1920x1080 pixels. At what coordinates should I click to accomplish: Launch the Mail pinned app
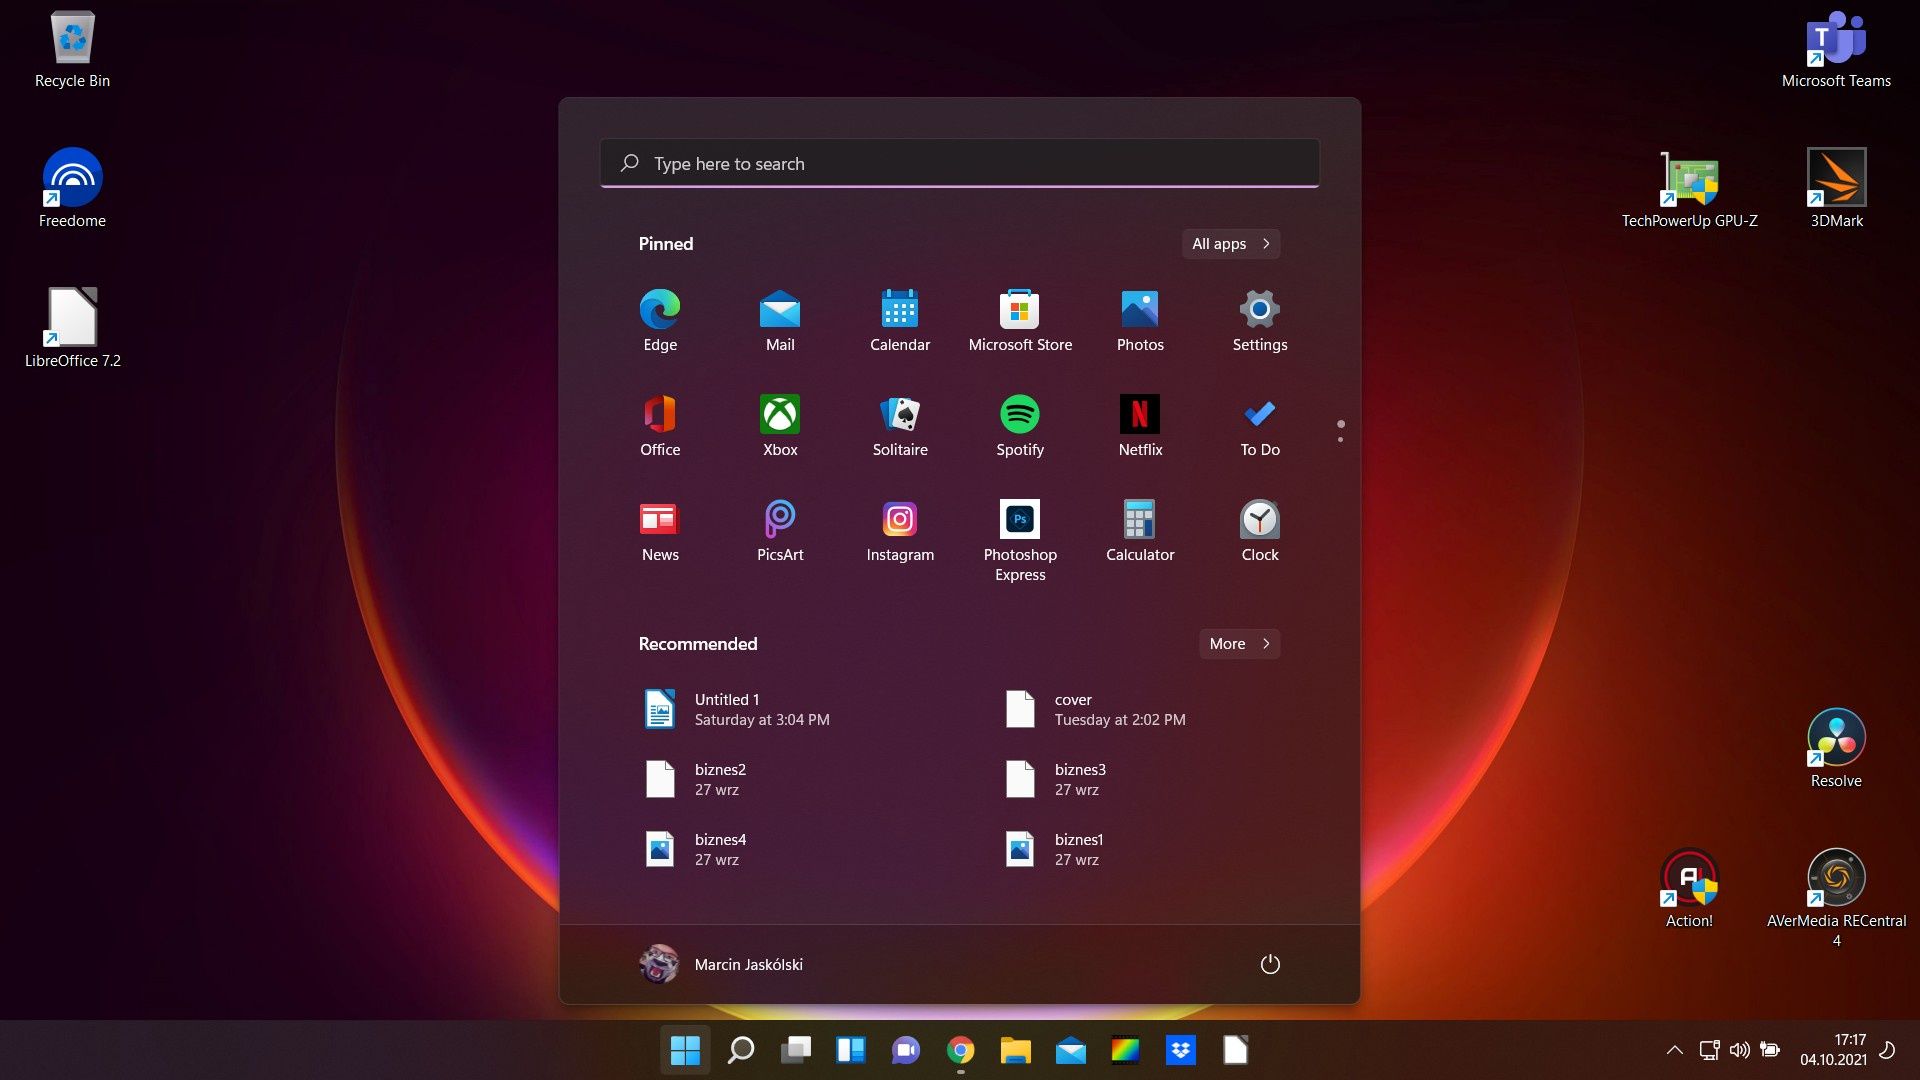tap(780, 321)
